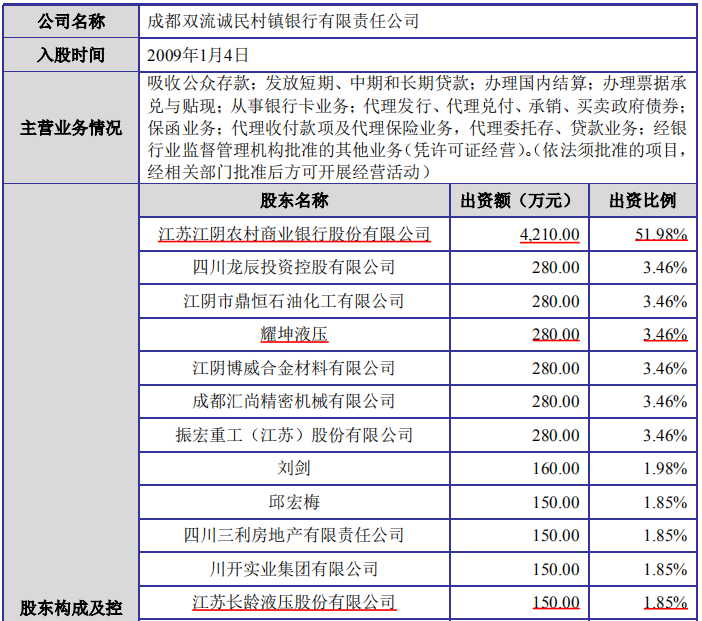Click the amount 4,210.00
Screen dimensions: 702x621
(549, 235)
